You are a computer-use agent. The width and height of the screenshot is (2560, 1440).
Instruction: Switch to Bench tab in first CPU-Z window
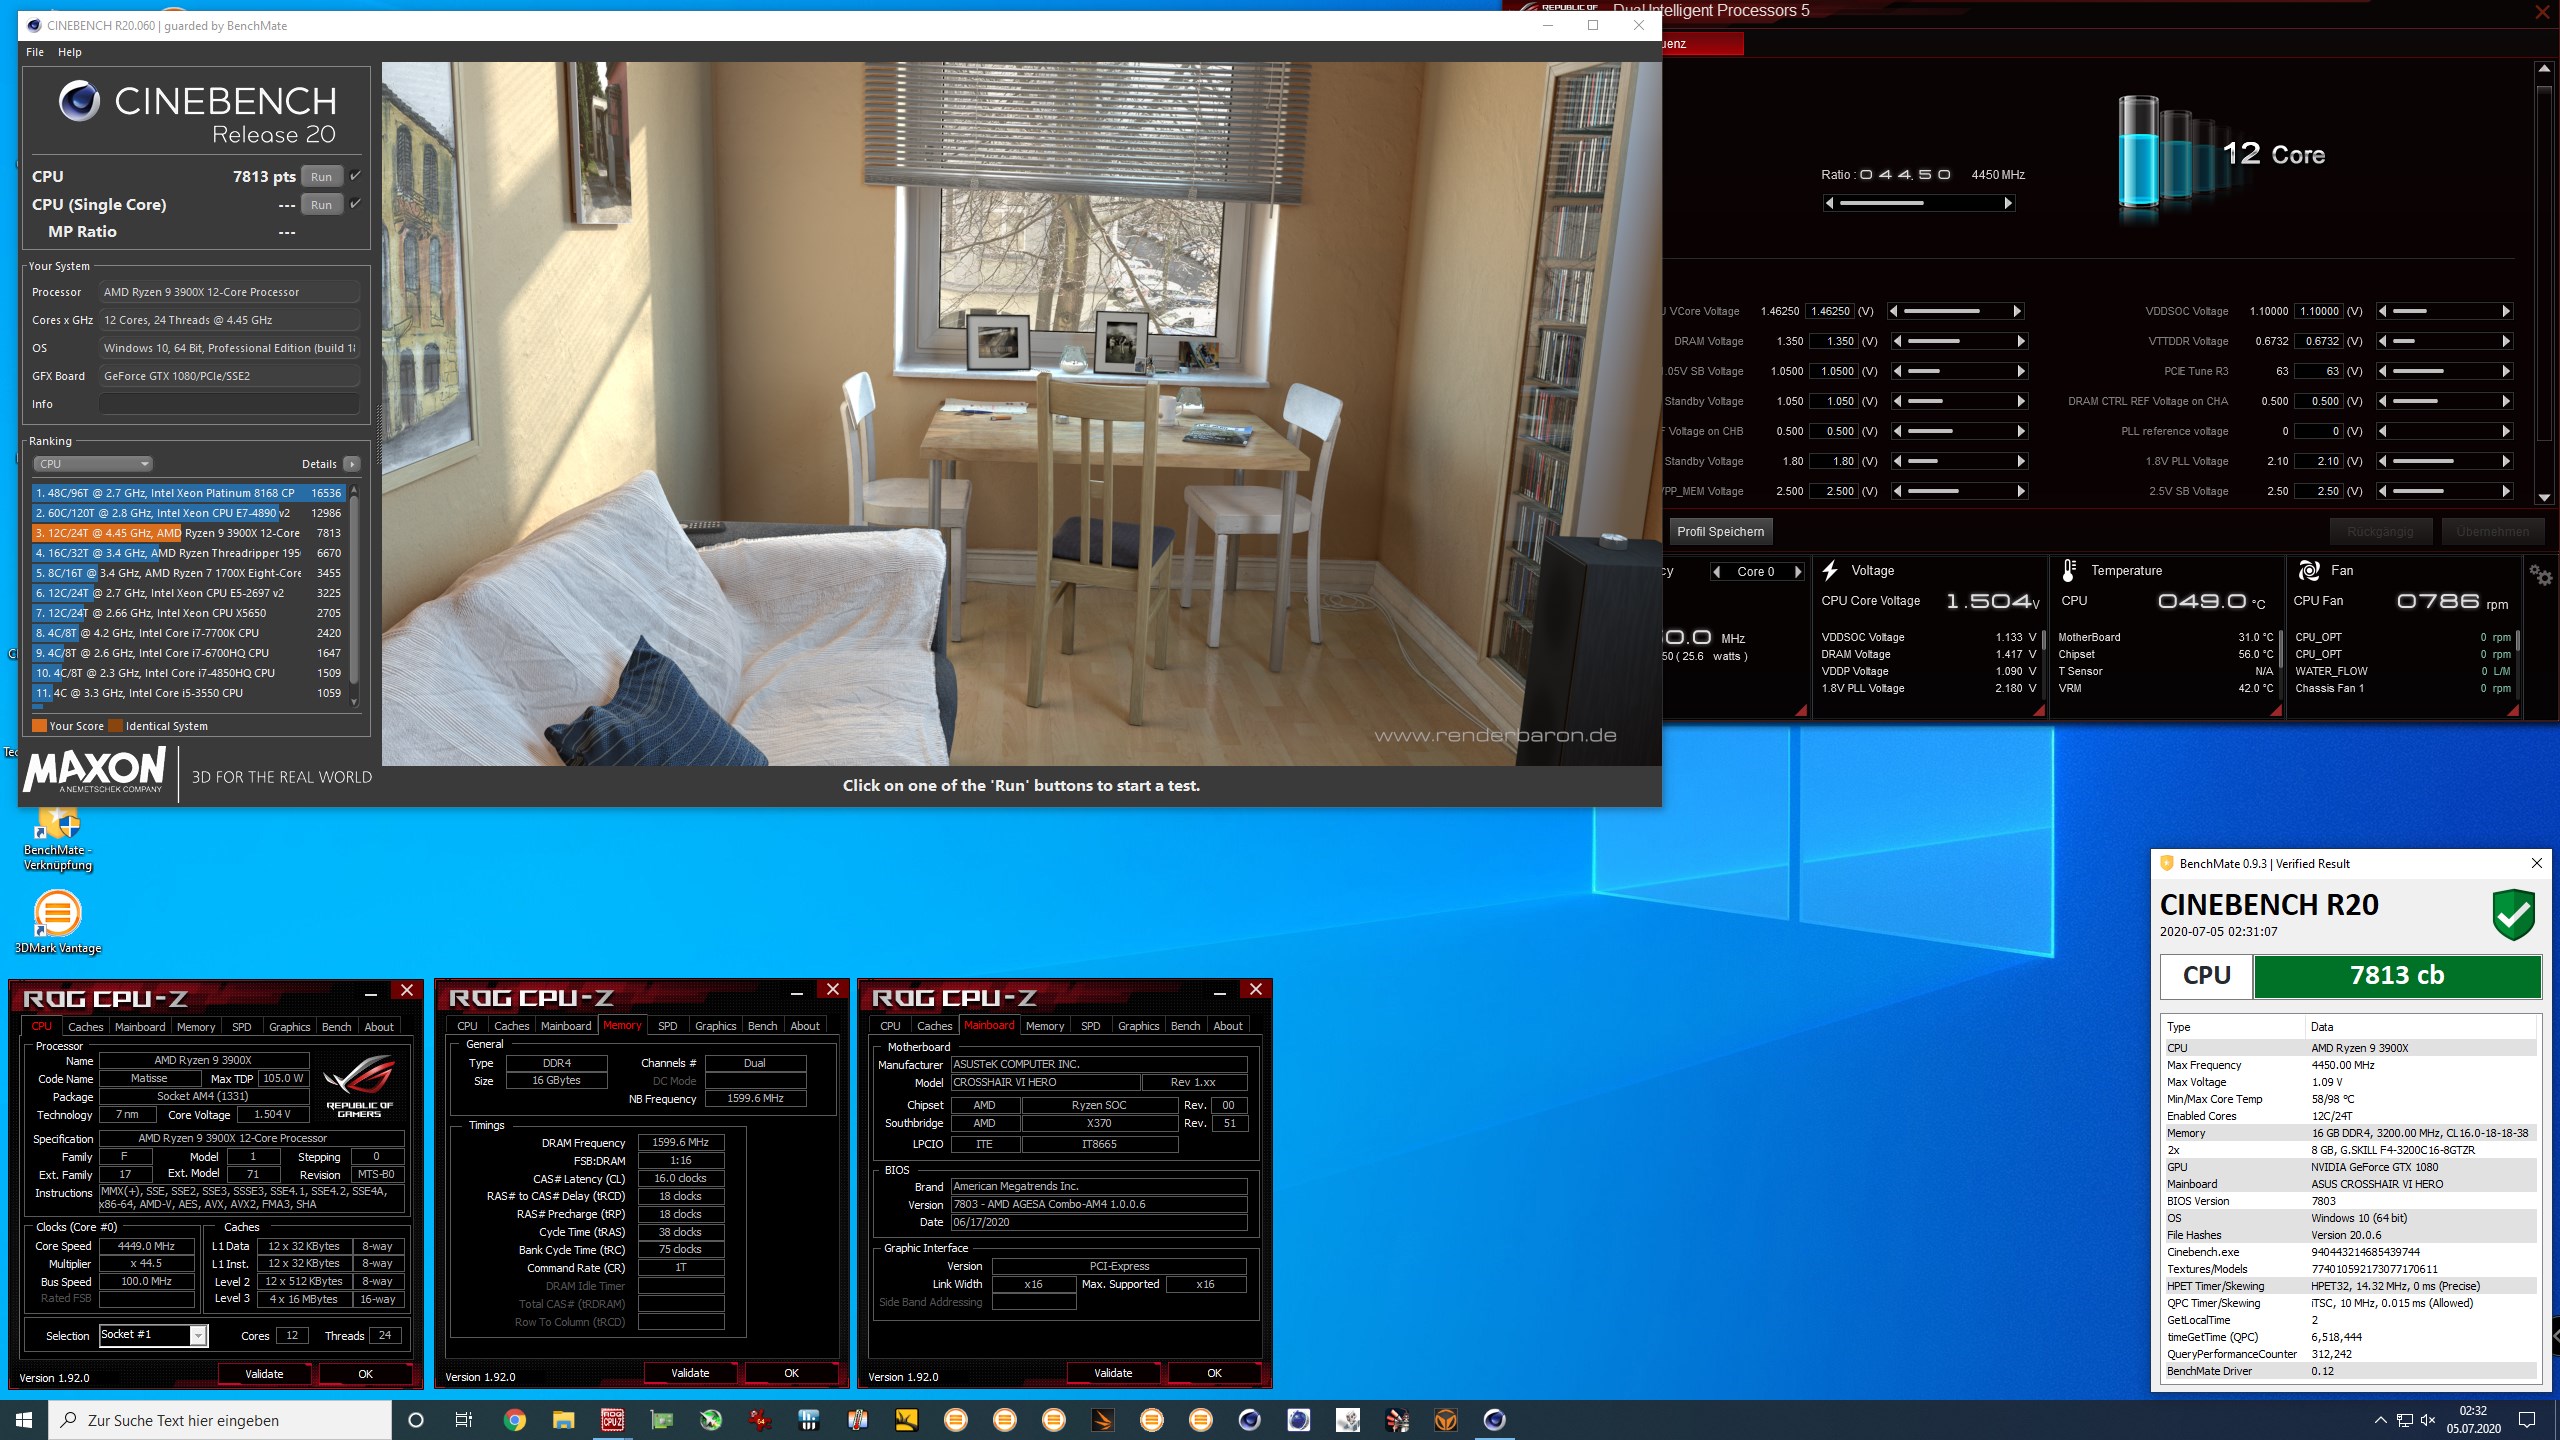[336, 1027]
